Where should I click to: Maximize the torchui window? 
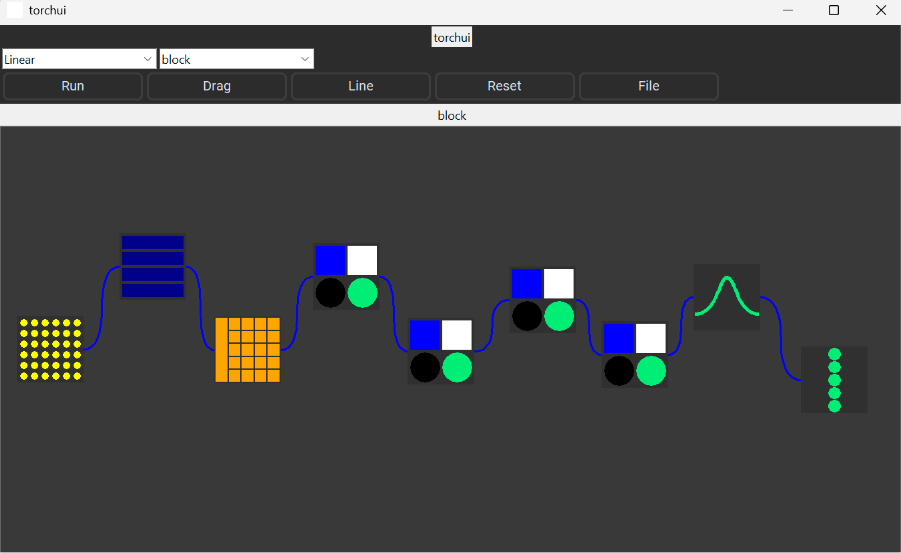click(834, 10)
